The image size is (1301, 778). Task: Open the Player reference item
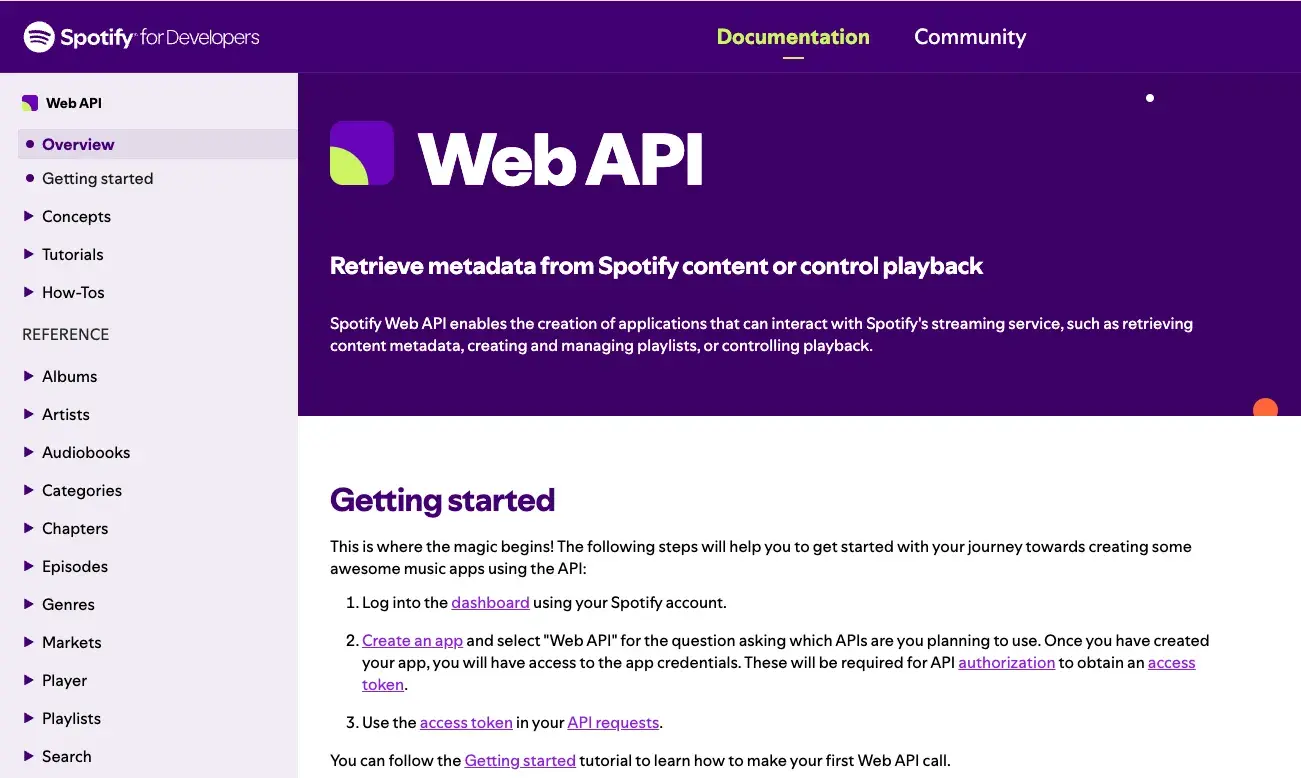(64, 680)
